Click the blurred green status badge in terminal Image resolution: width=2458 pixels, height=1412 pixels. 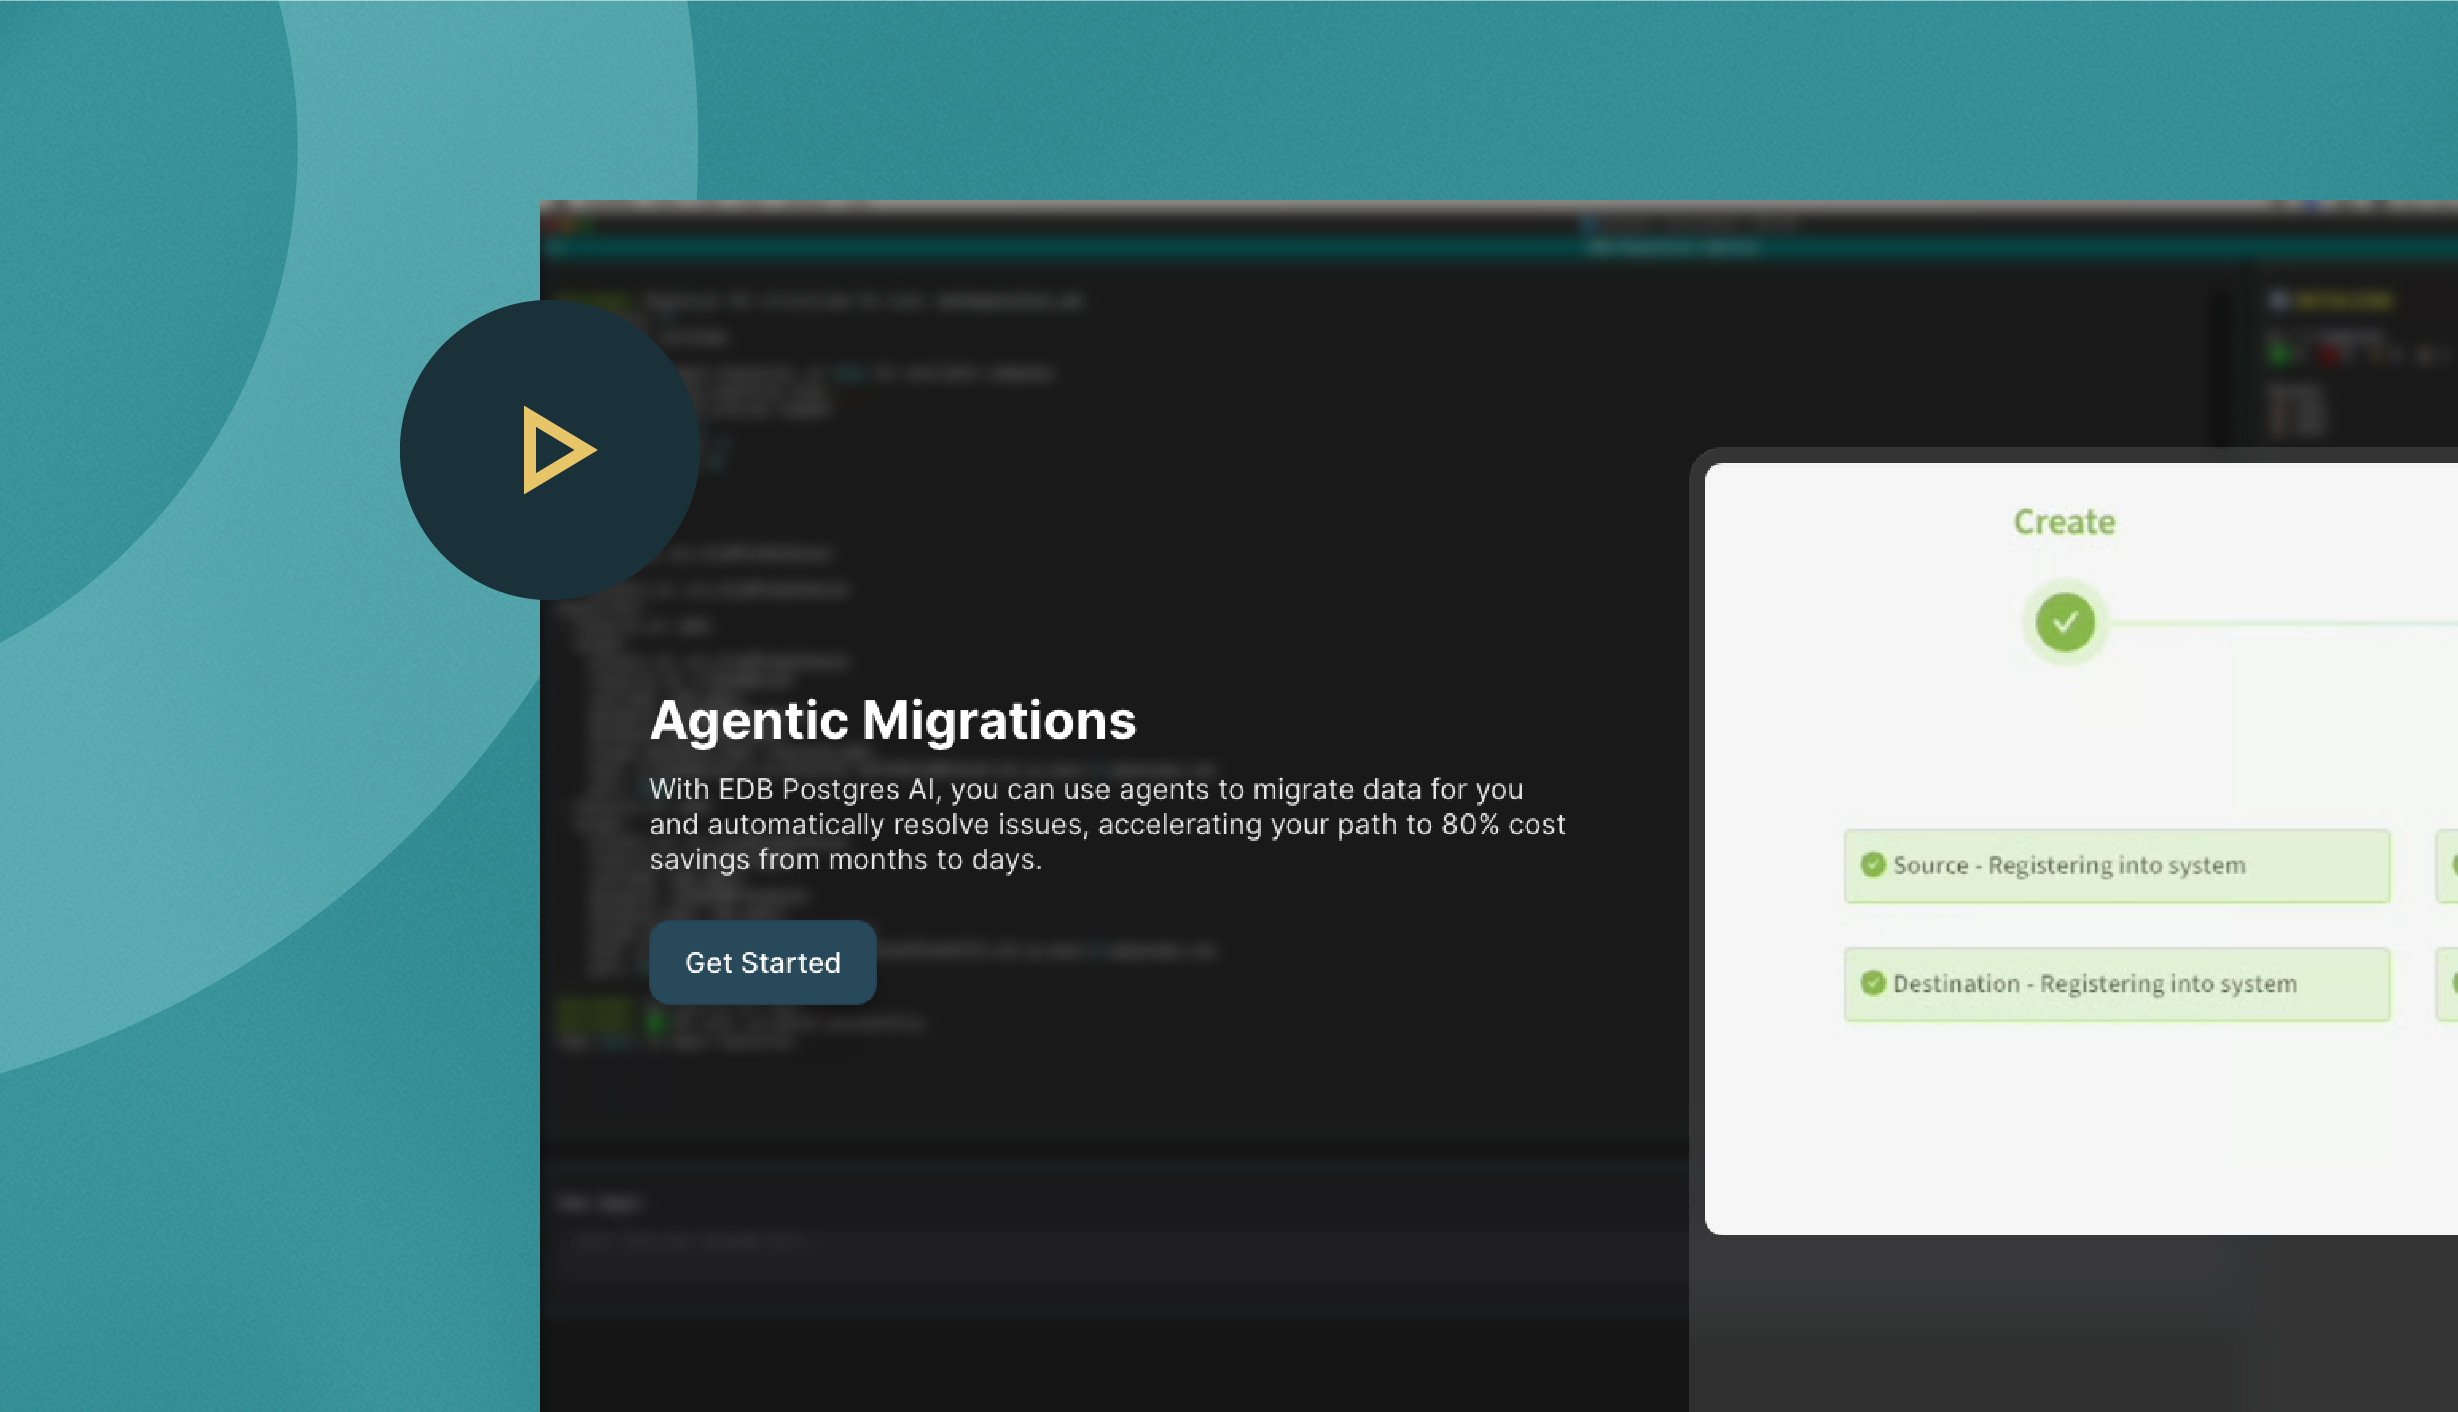(x=596, y=1018)
